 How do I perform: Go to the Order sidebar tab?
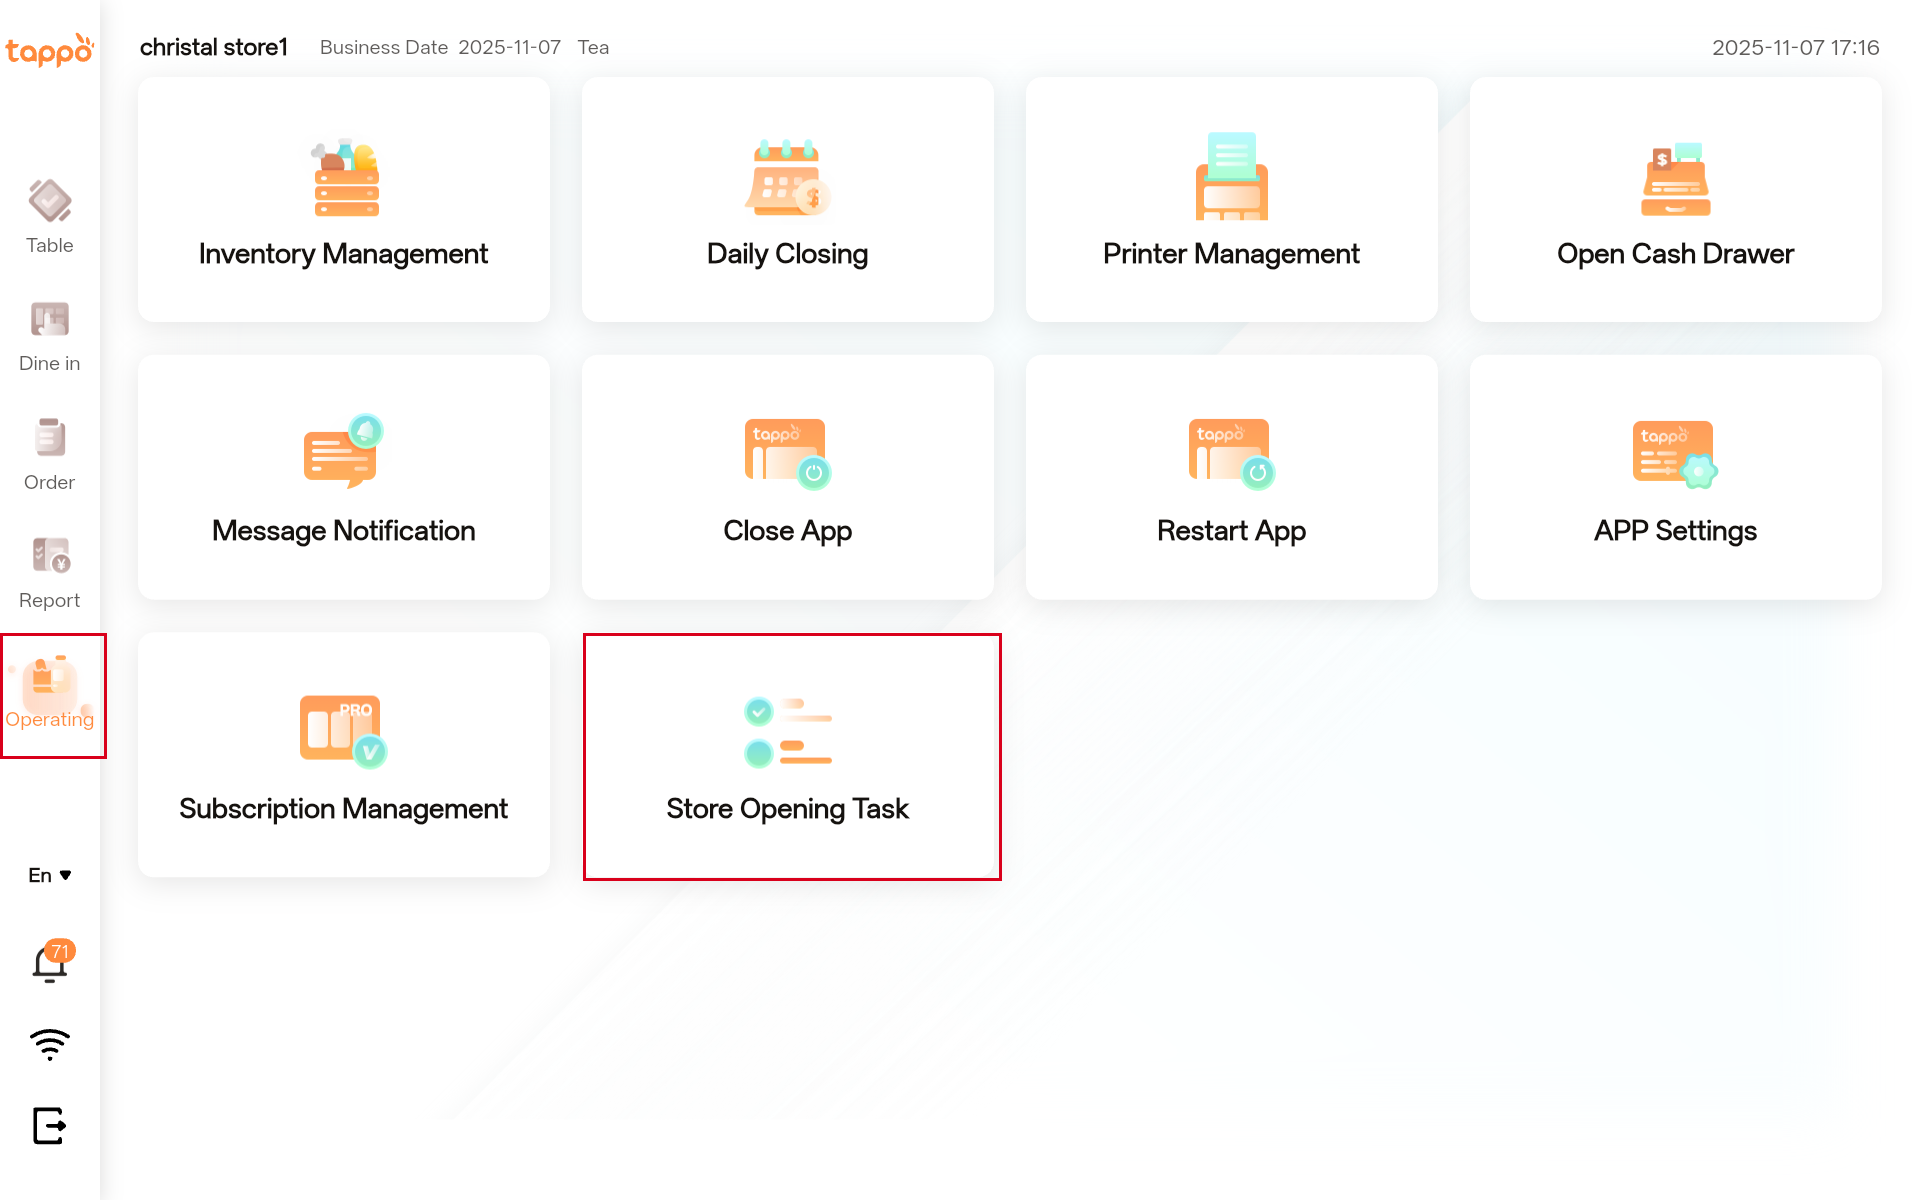click(x=49, y=454)
